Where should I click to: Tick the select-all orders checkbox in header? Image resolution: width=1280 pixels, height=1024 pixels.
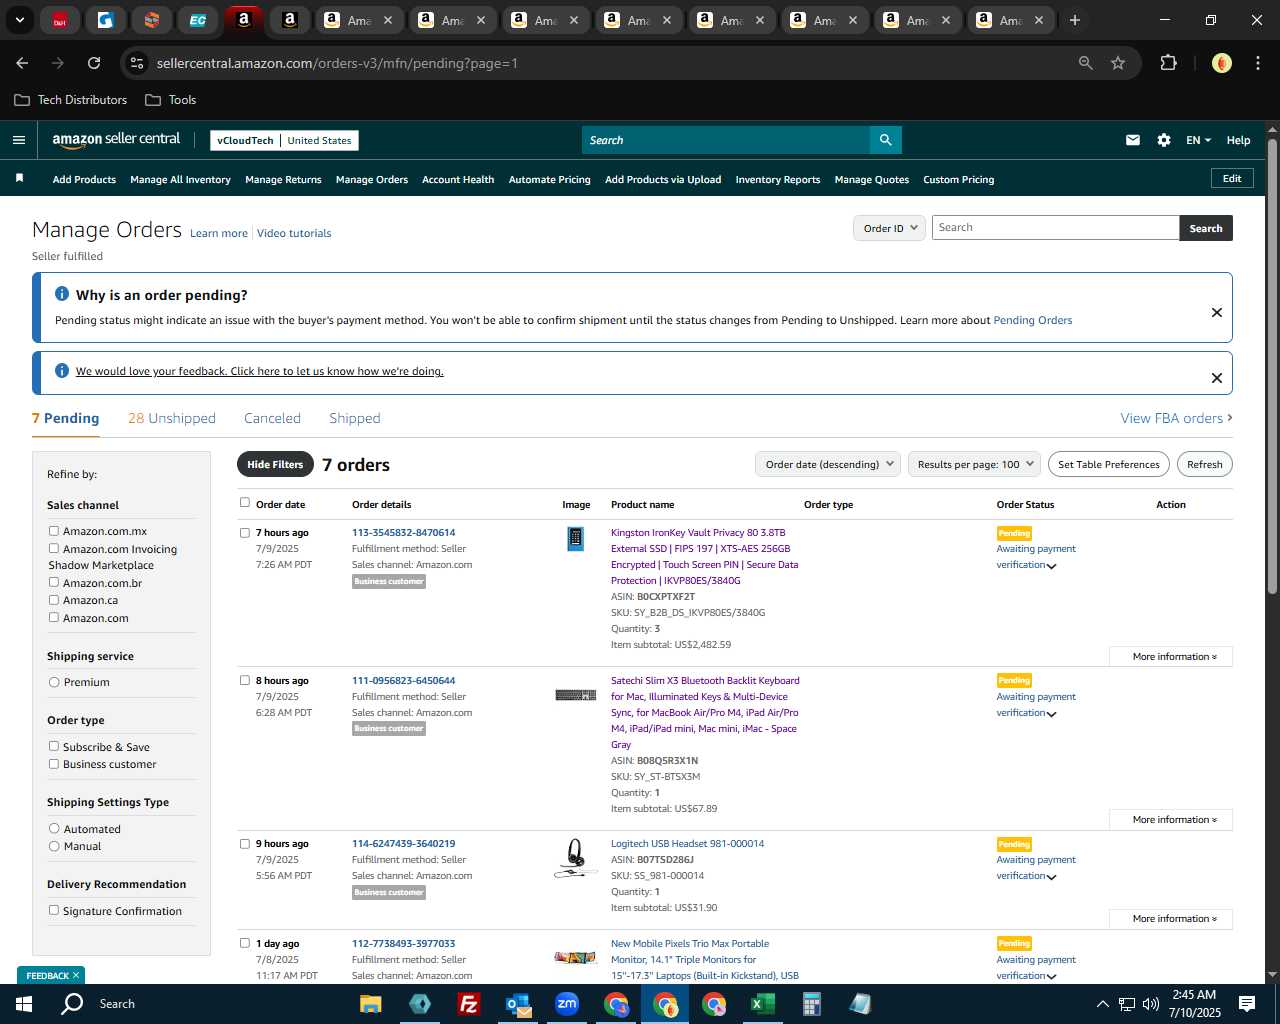244,503
